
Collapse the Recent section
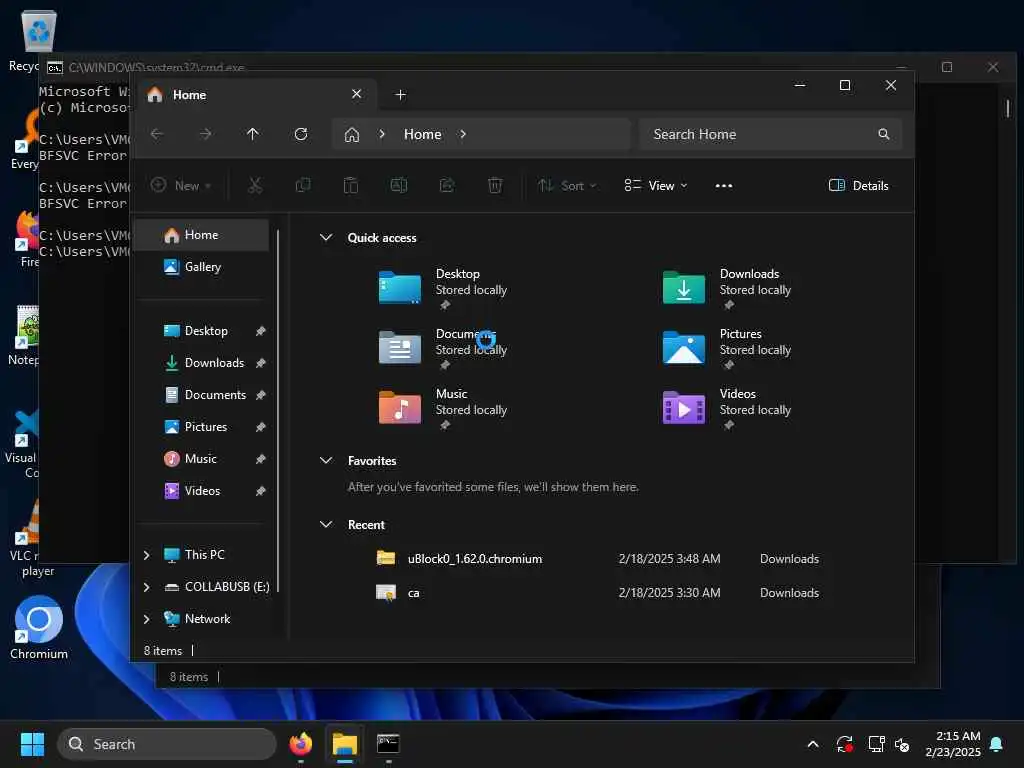tap(326, 524)
